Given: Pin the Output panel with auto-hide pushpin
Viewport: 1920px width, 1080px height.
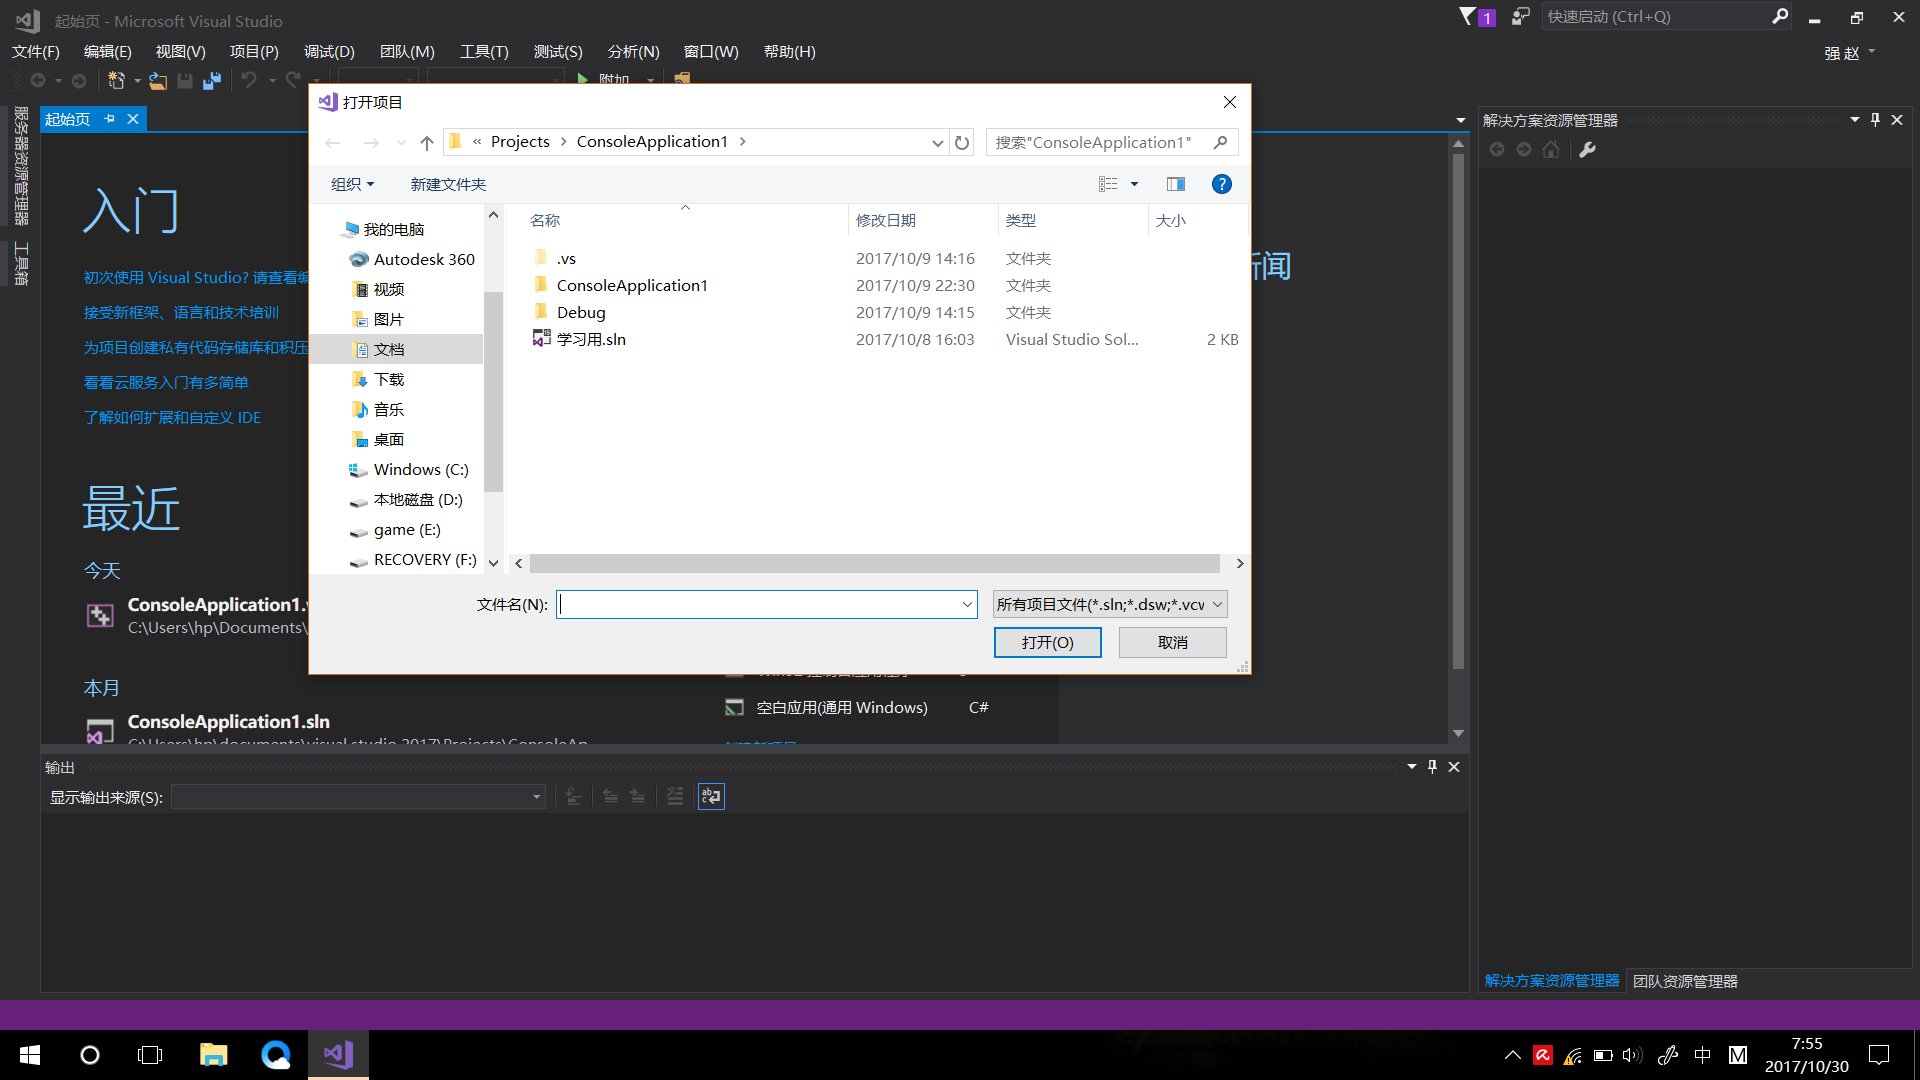Looking at the screenshot, I should click(1432, 767).
